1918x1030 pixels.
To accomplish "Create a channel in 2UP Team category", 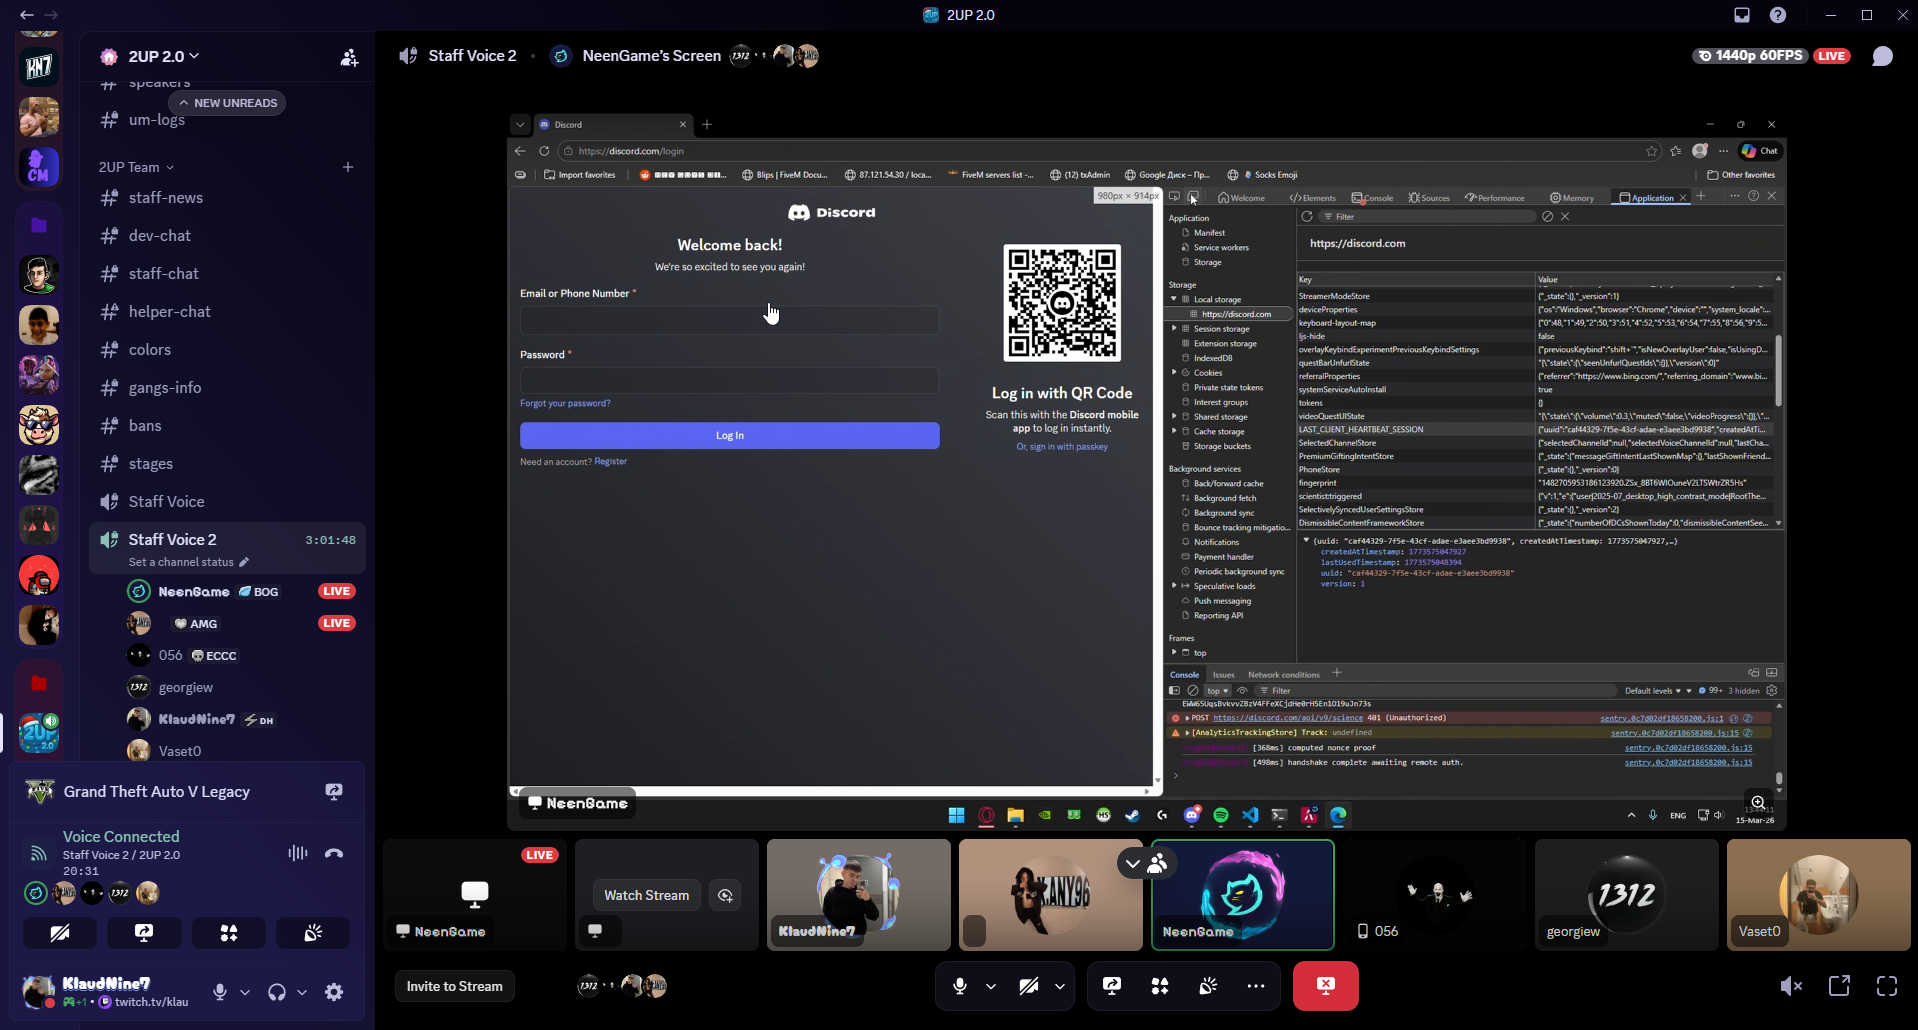I will click(x=348, y=167).
